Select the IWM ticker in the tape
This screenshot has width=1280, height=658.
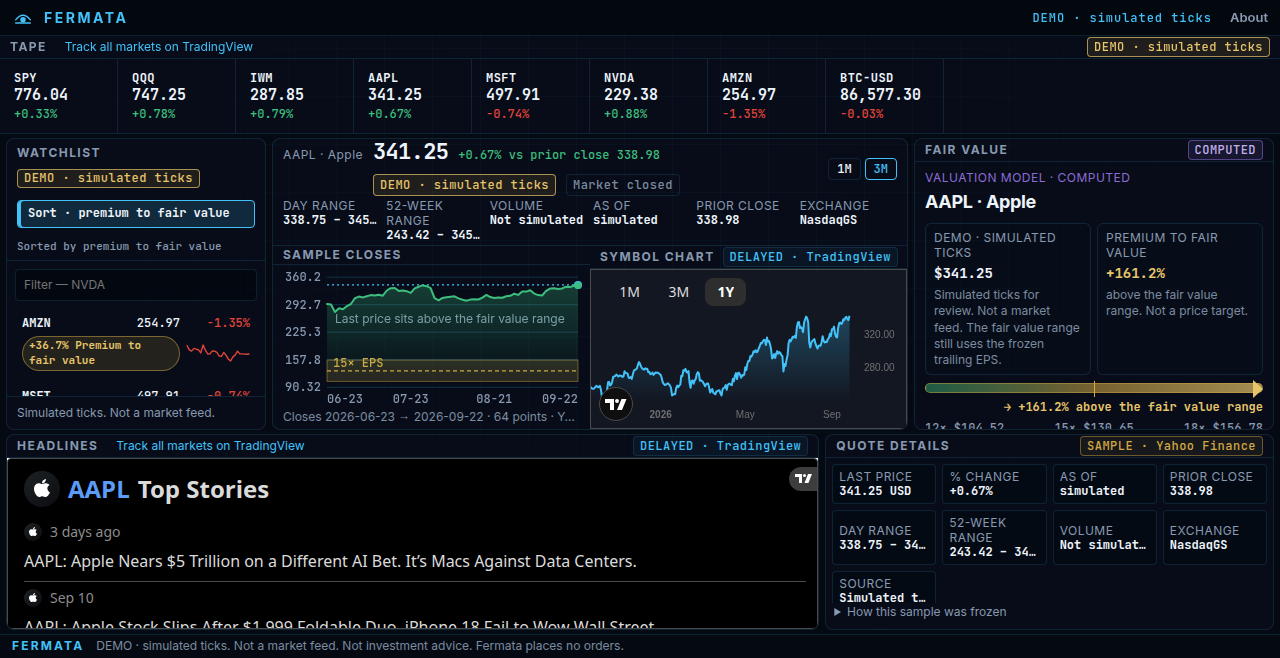pos(296,95)
